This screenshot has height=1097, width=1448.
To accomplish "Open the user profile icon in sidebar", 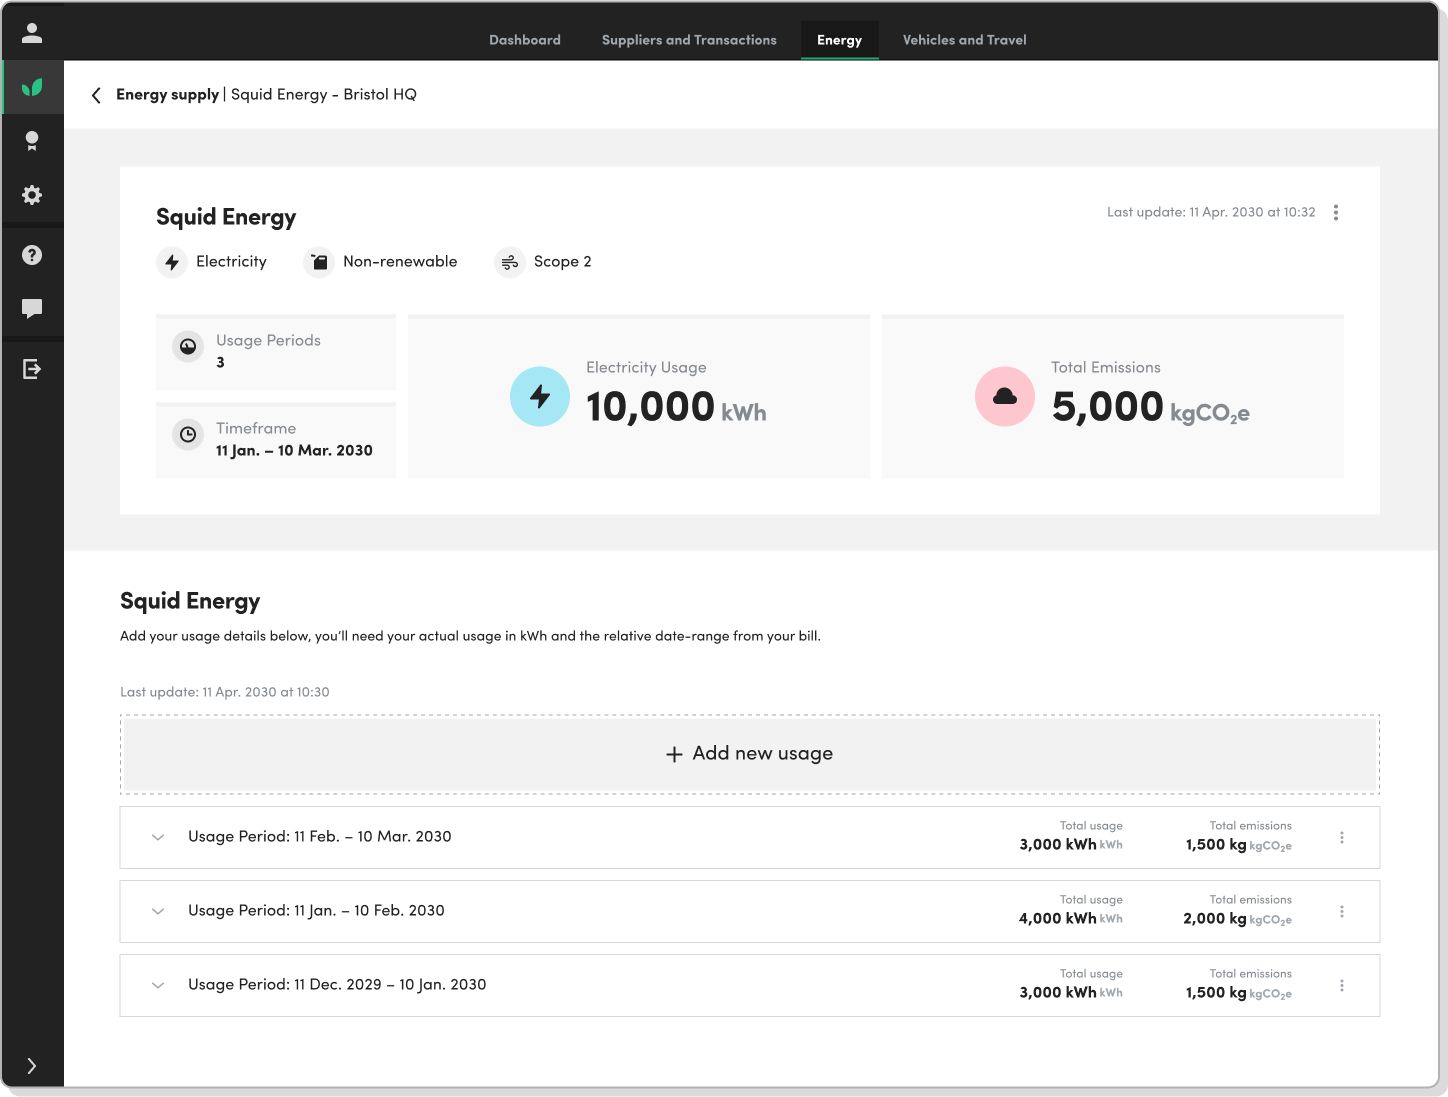I will pos(32,33).
